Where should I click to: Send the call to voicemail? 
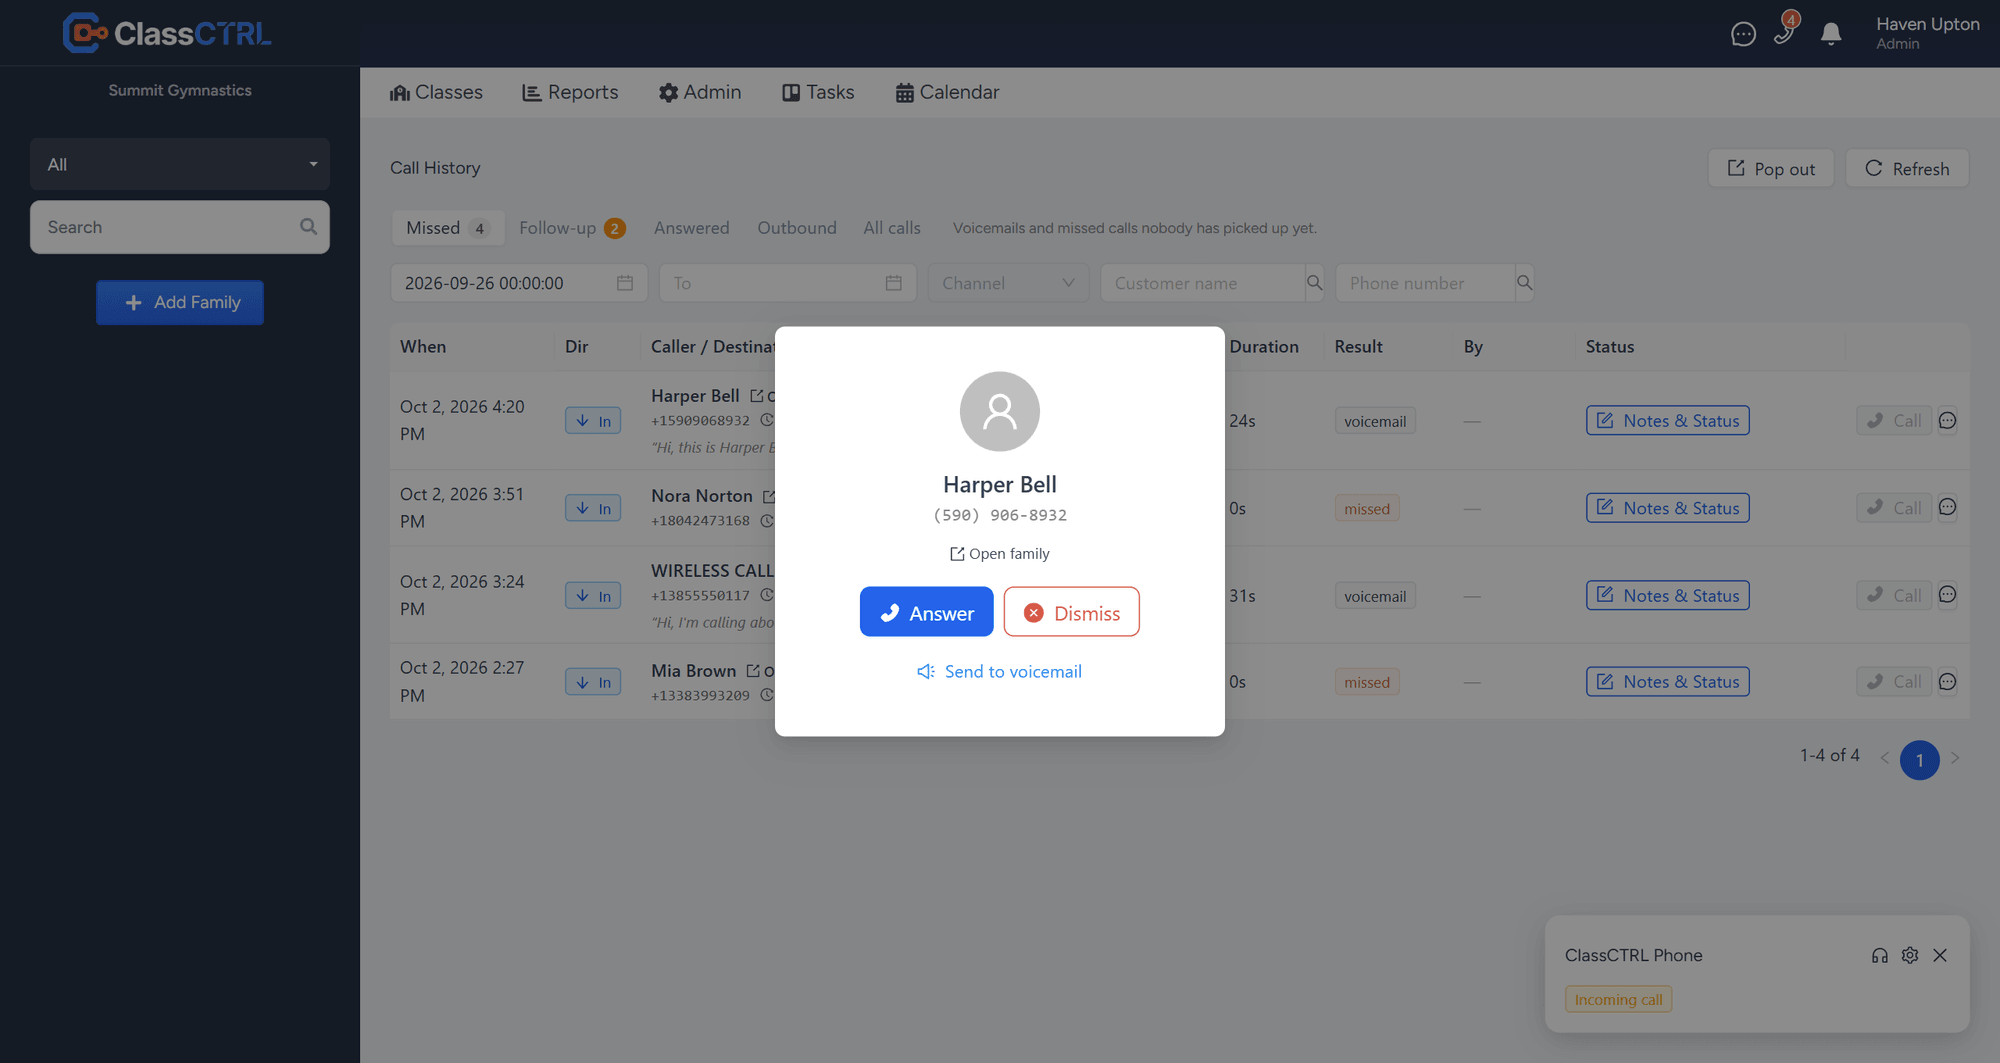[1000, 672]
